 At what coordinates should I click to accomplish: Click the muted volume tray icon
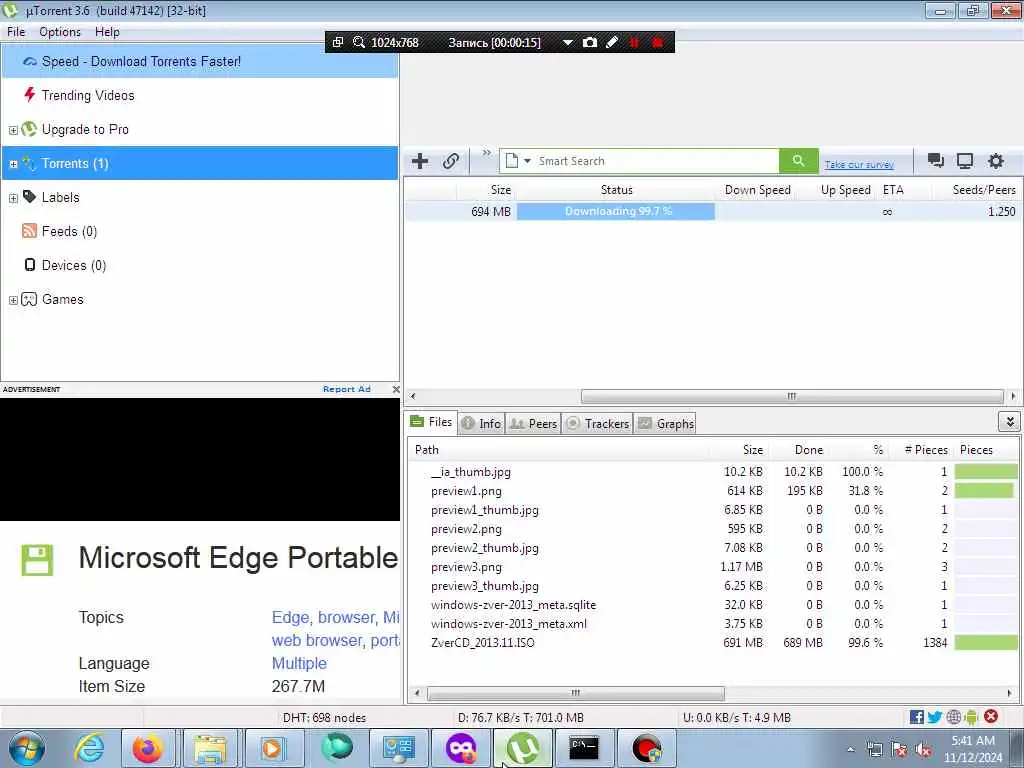point(923,750)
